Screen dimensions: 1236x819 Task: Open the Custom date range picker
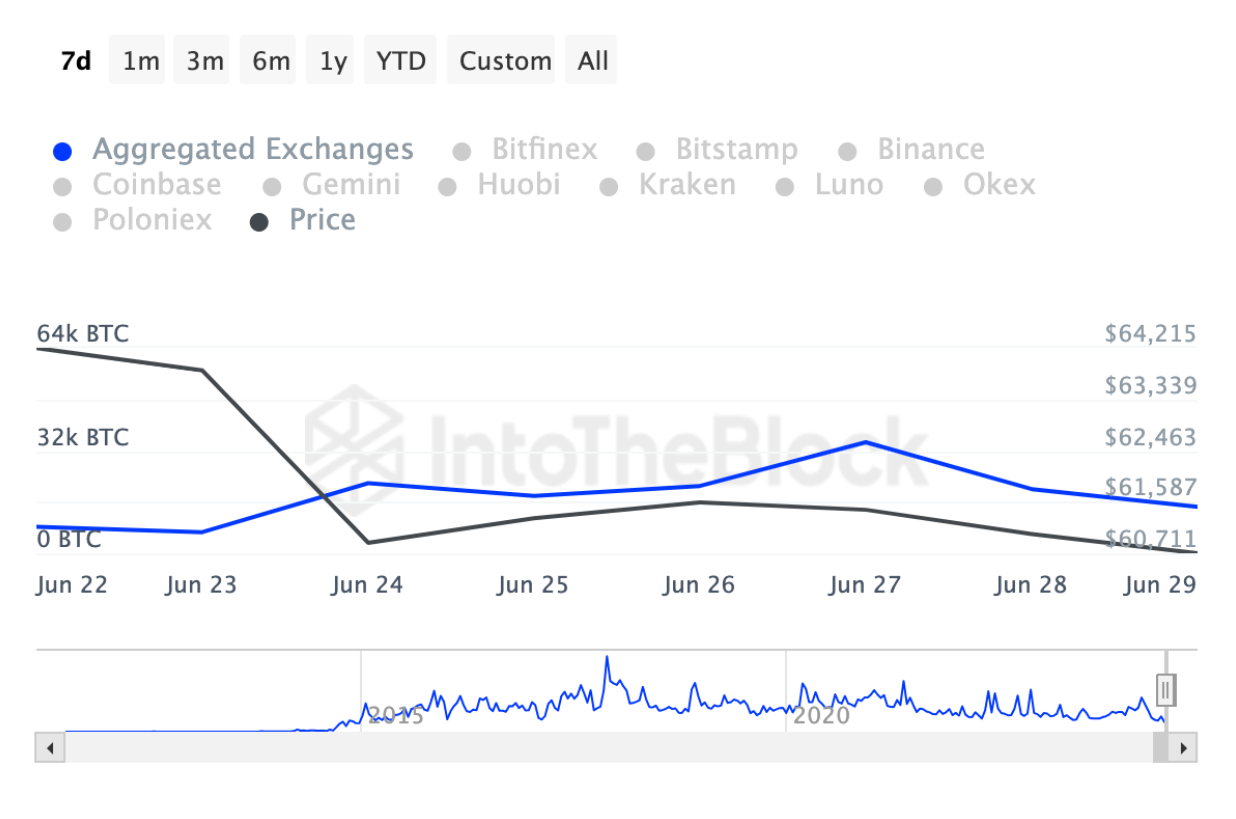tap(505, 61)
